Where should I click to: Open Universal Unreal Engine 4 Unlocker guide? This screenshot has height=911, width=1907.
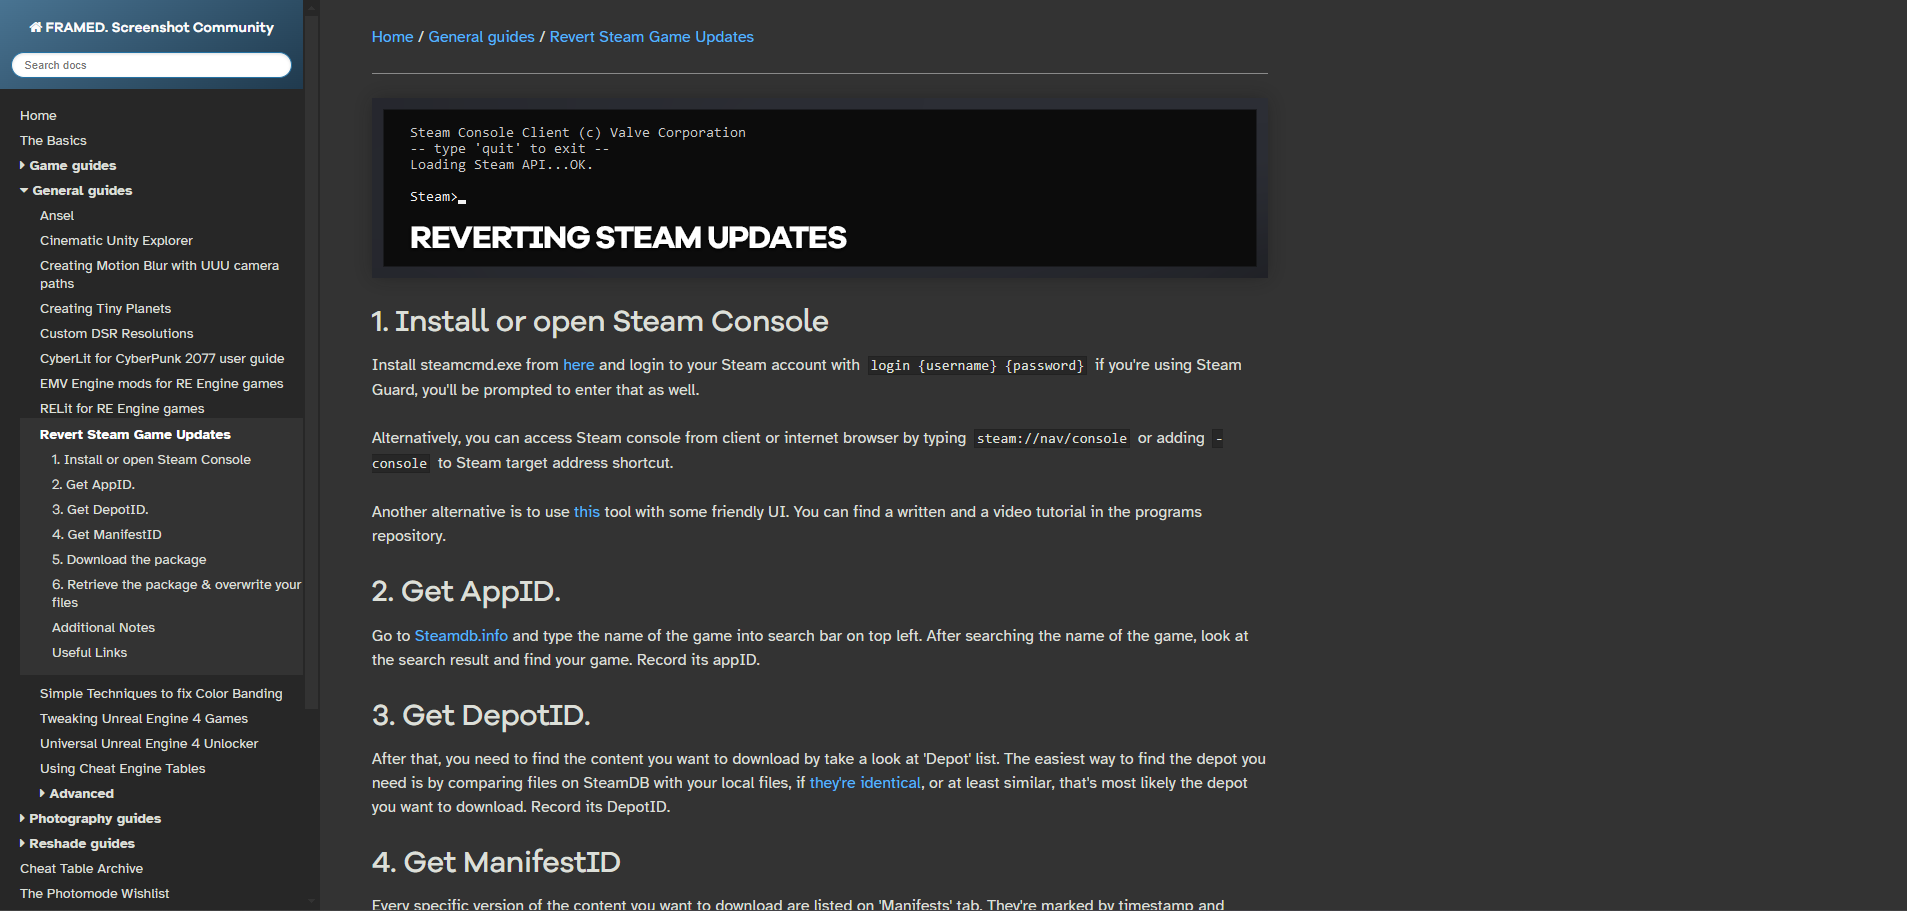149,744
